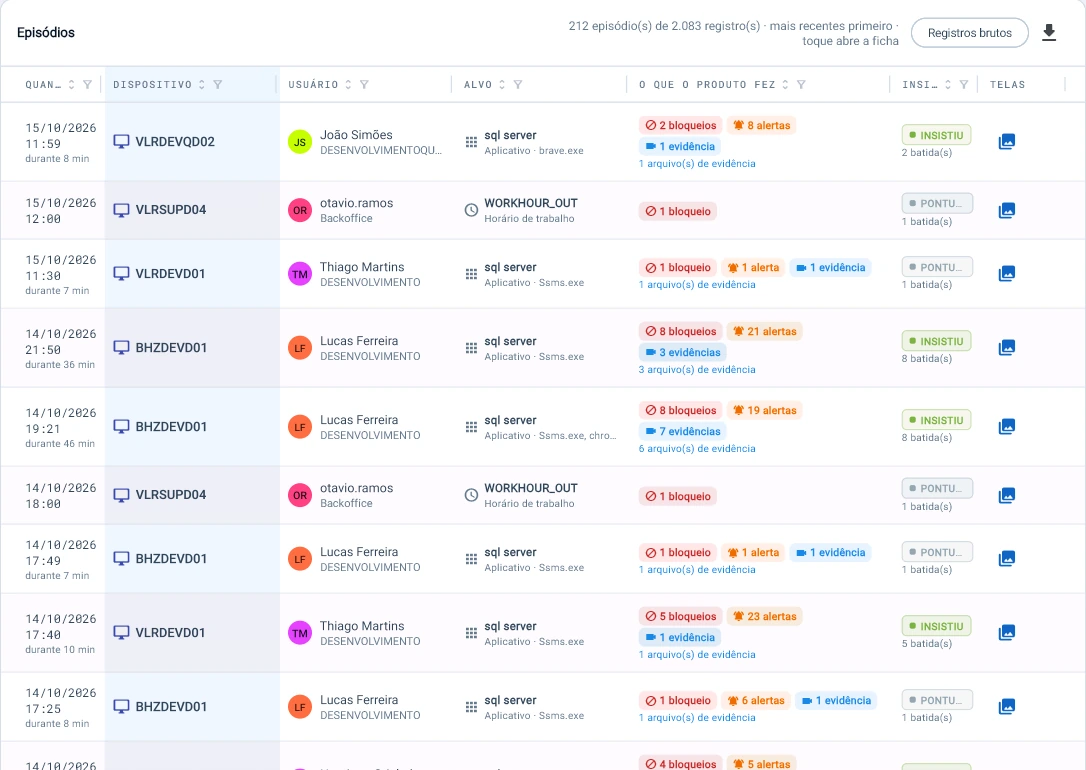Click the 5 bloqueios badge

coord(681,616)
